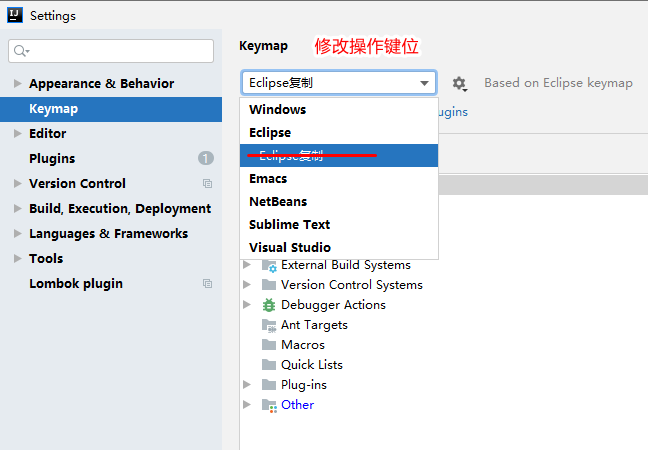Expand Version Control Systems node
This screenshot has width=648, height=450.
[x=247, y=284]
